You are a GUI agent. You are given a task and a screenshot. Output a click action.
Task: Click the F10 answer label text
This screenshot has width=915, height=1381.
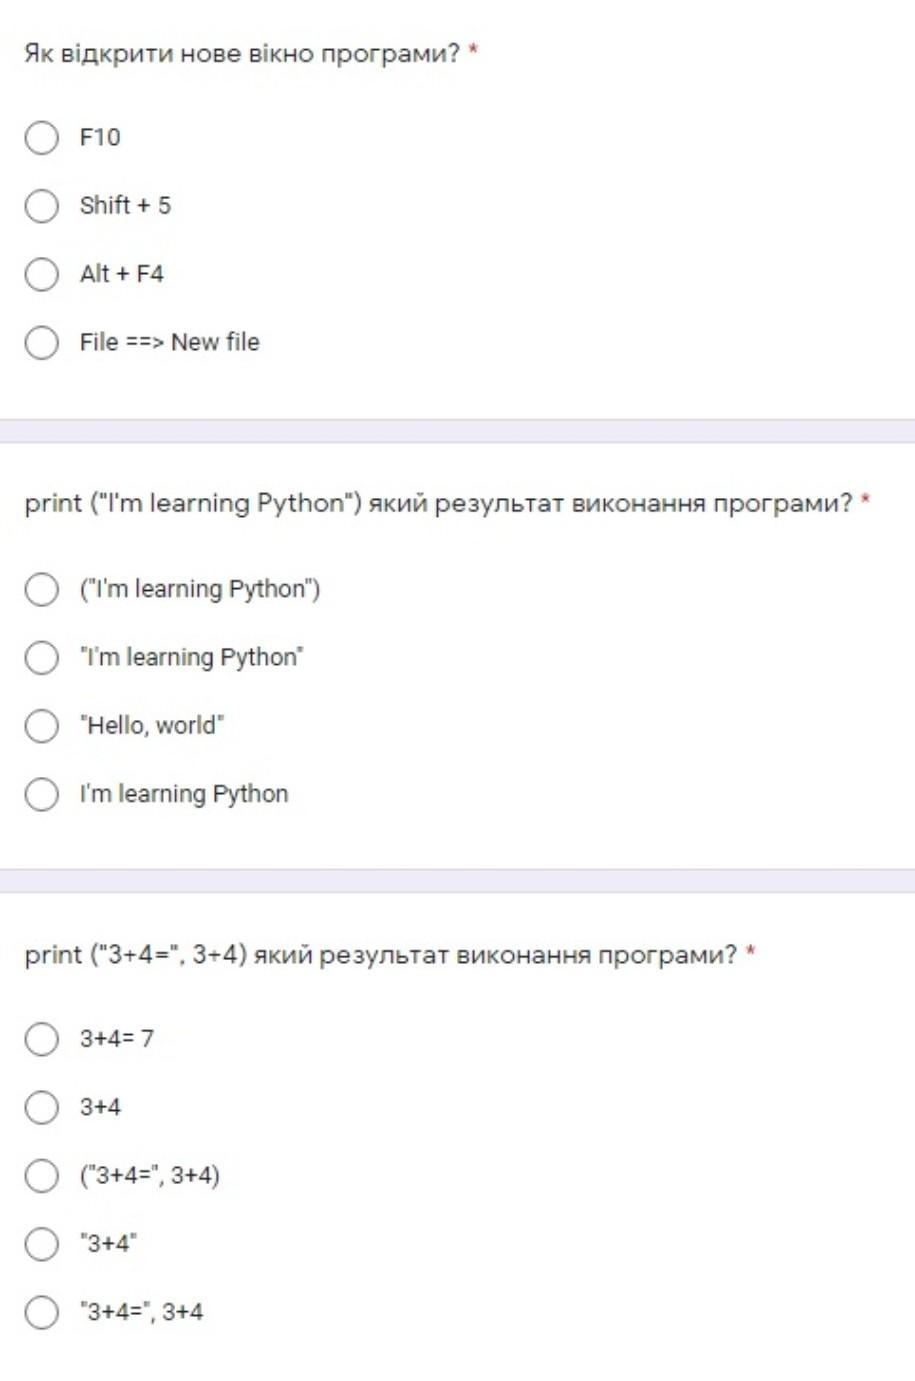coord(100,137)
